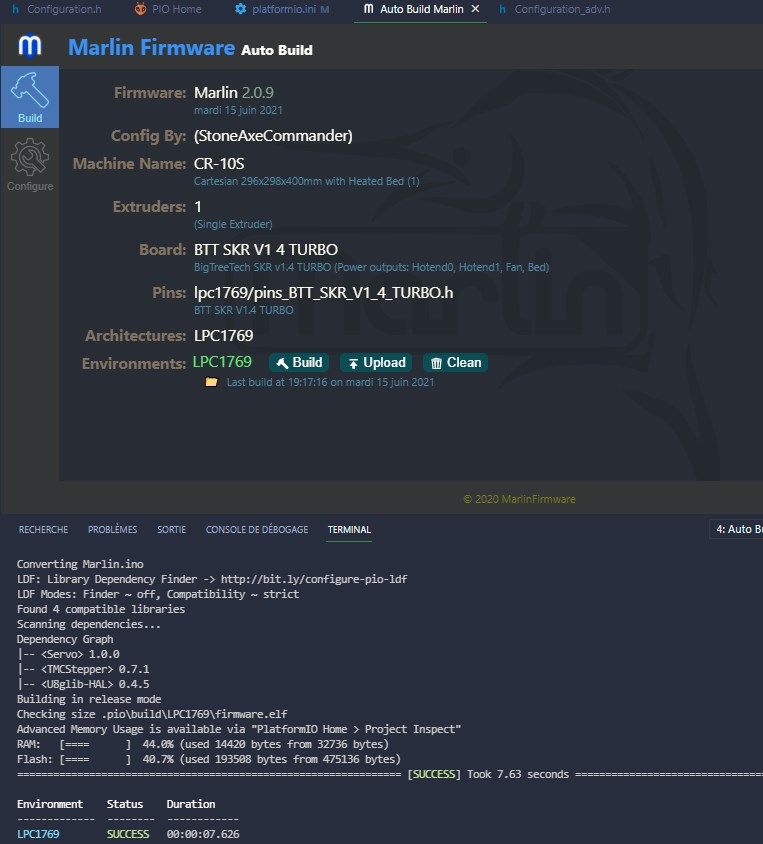Click the Clean trash button
The width and height of the screenshot is (763, 844).
456,363
